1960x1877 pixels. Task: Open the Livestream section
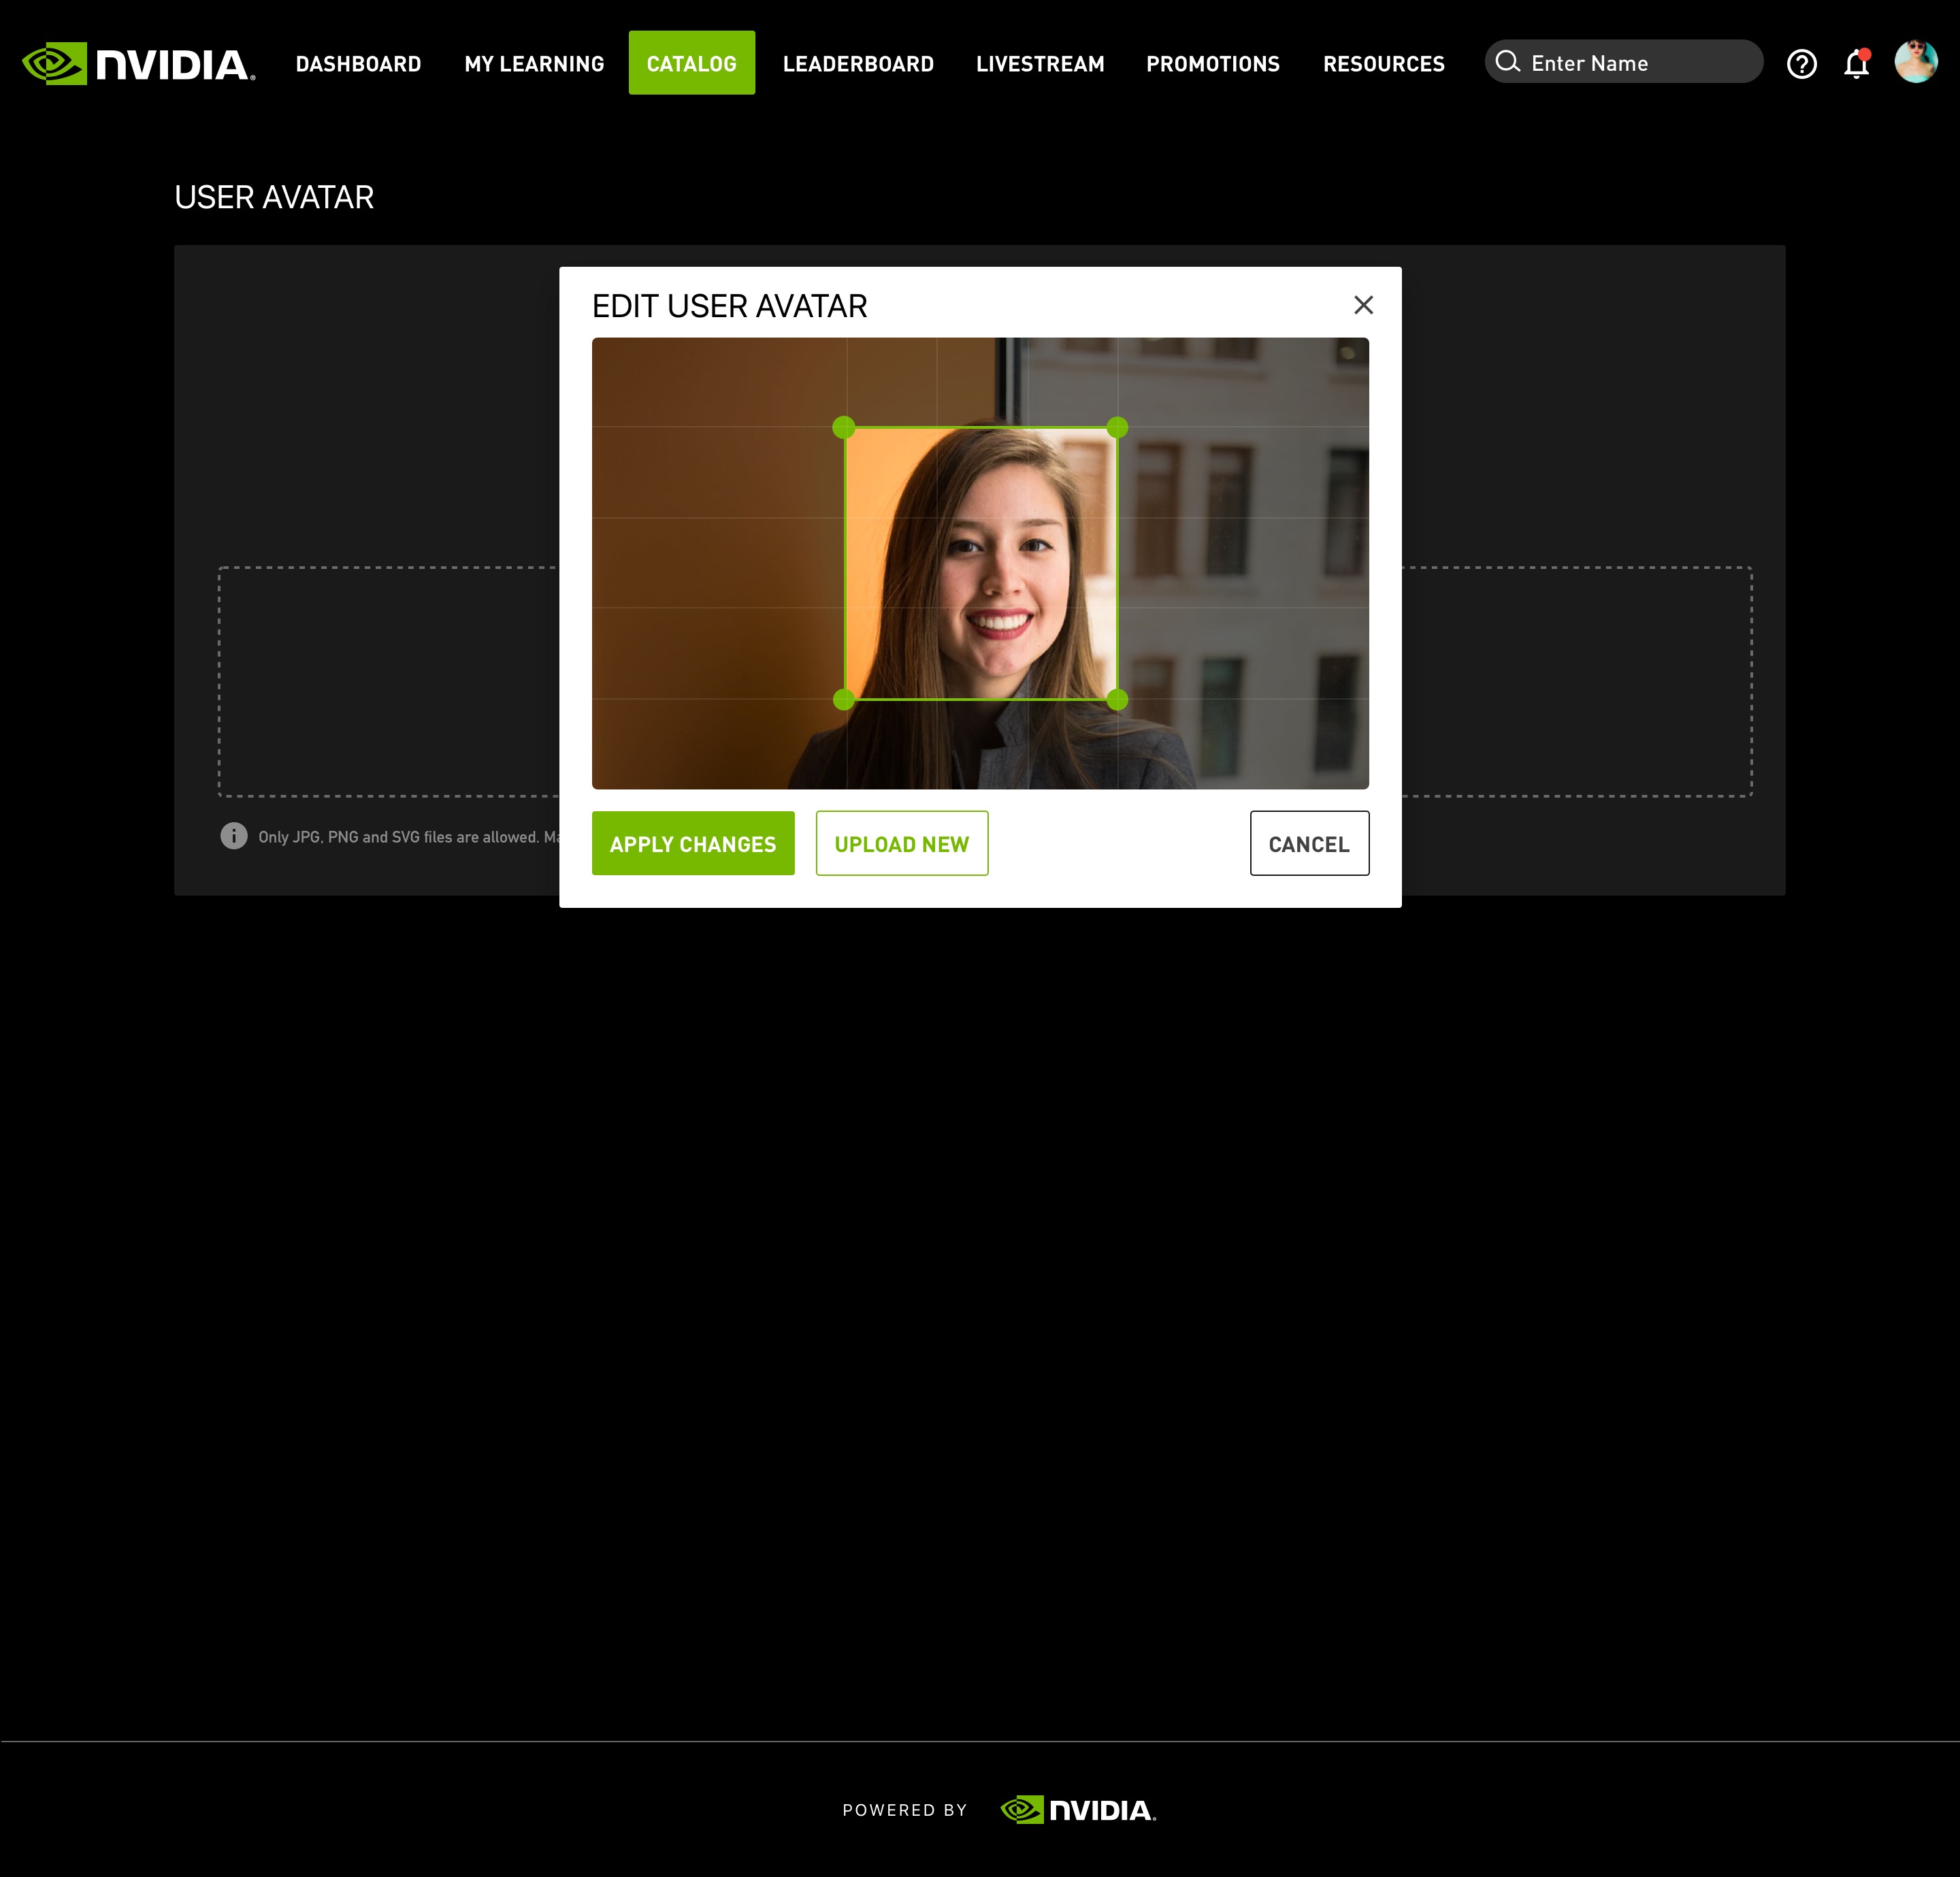(x=1040, y=64)
